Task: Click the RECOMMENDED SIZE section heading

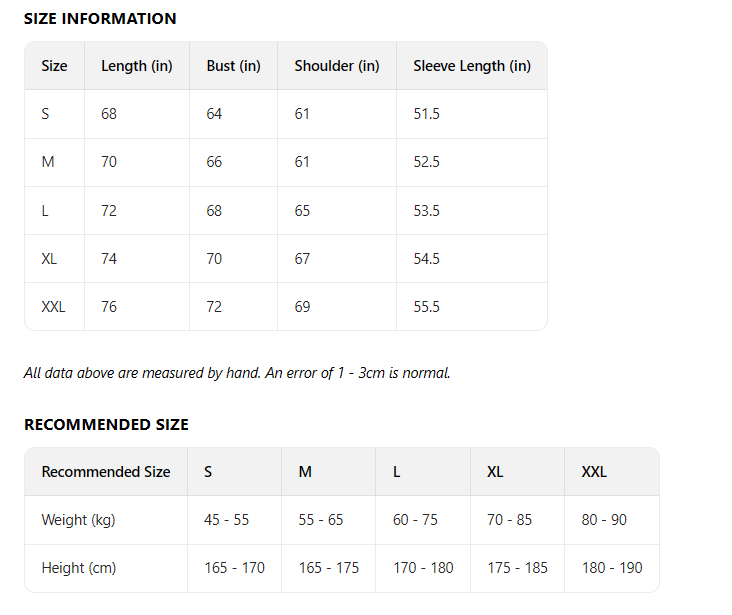Action: point(106,425)
